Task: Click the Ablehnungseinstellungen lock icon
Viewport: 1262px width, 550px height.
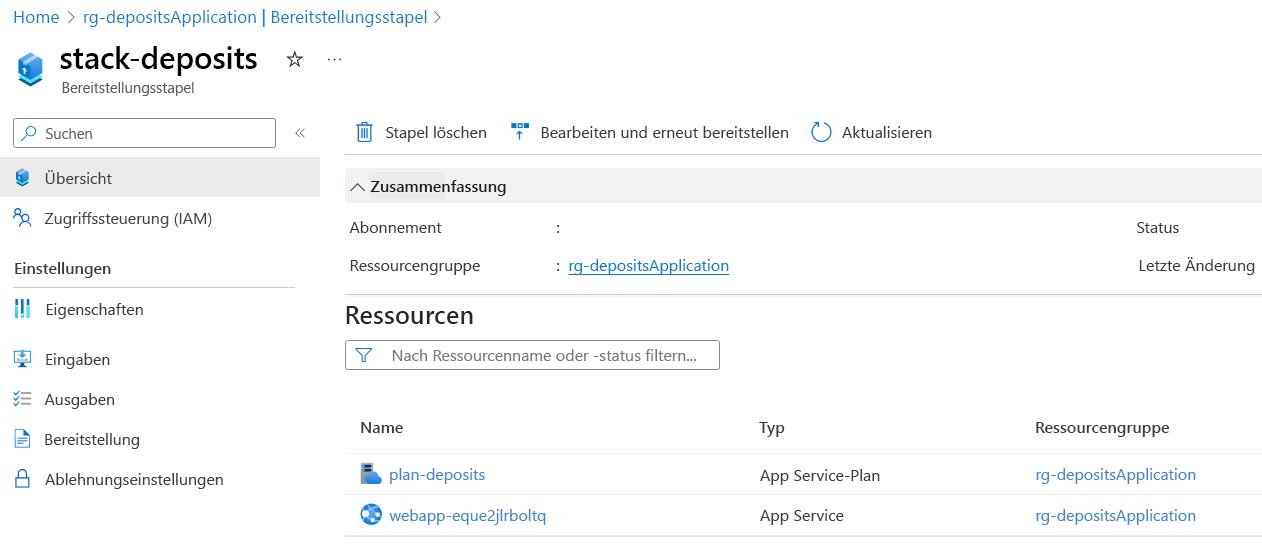Action: tap(23, 479)
